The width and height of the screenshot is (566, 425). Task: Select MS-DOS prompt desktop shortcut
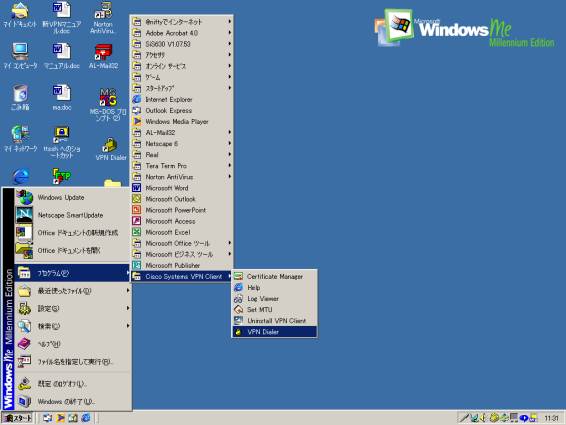click(x=108, y=105)
